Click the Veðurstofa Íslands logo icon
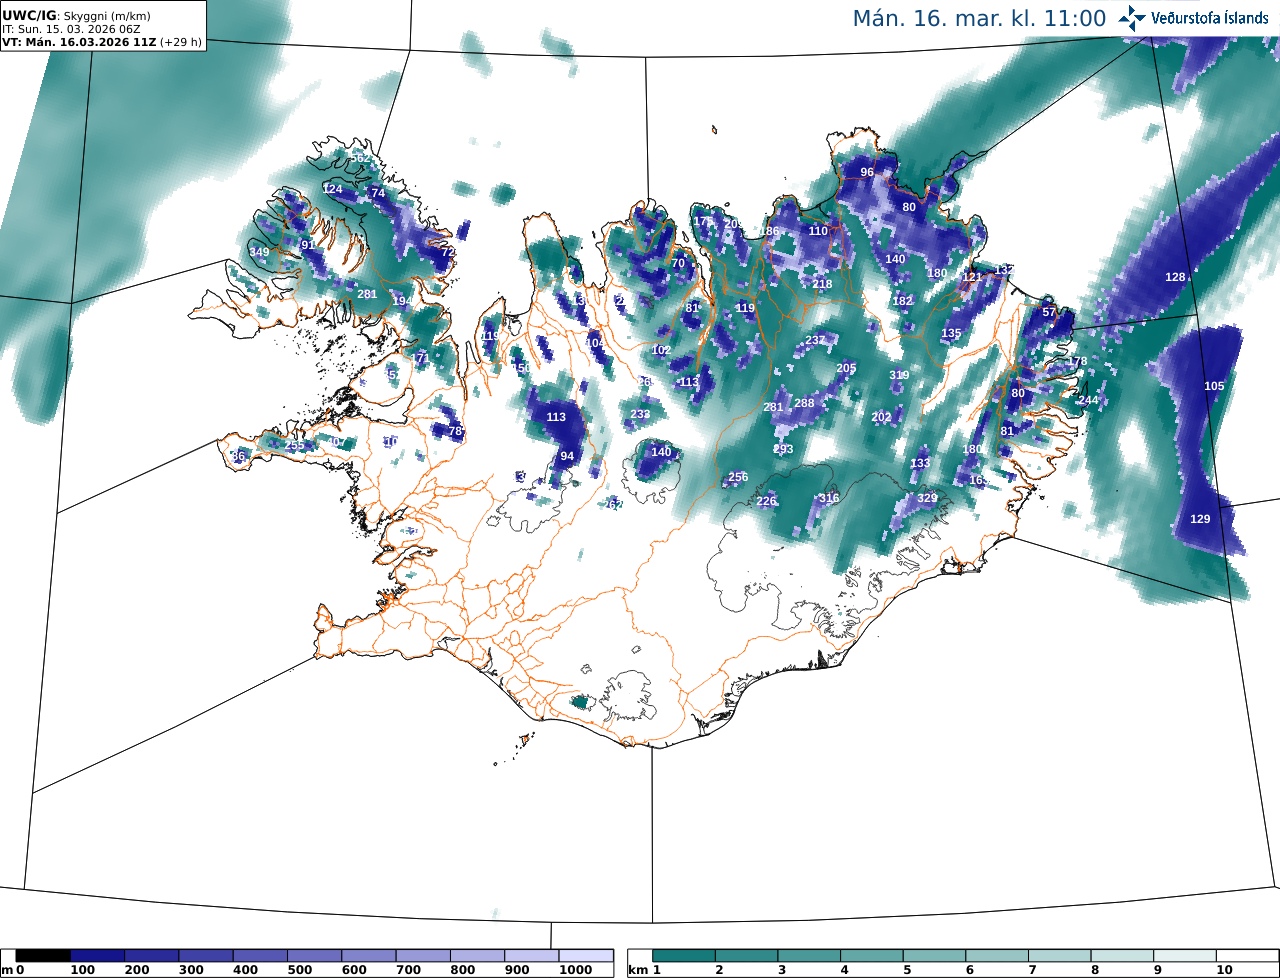Screen dimensions: 1280x978 tap(1132, 17)
